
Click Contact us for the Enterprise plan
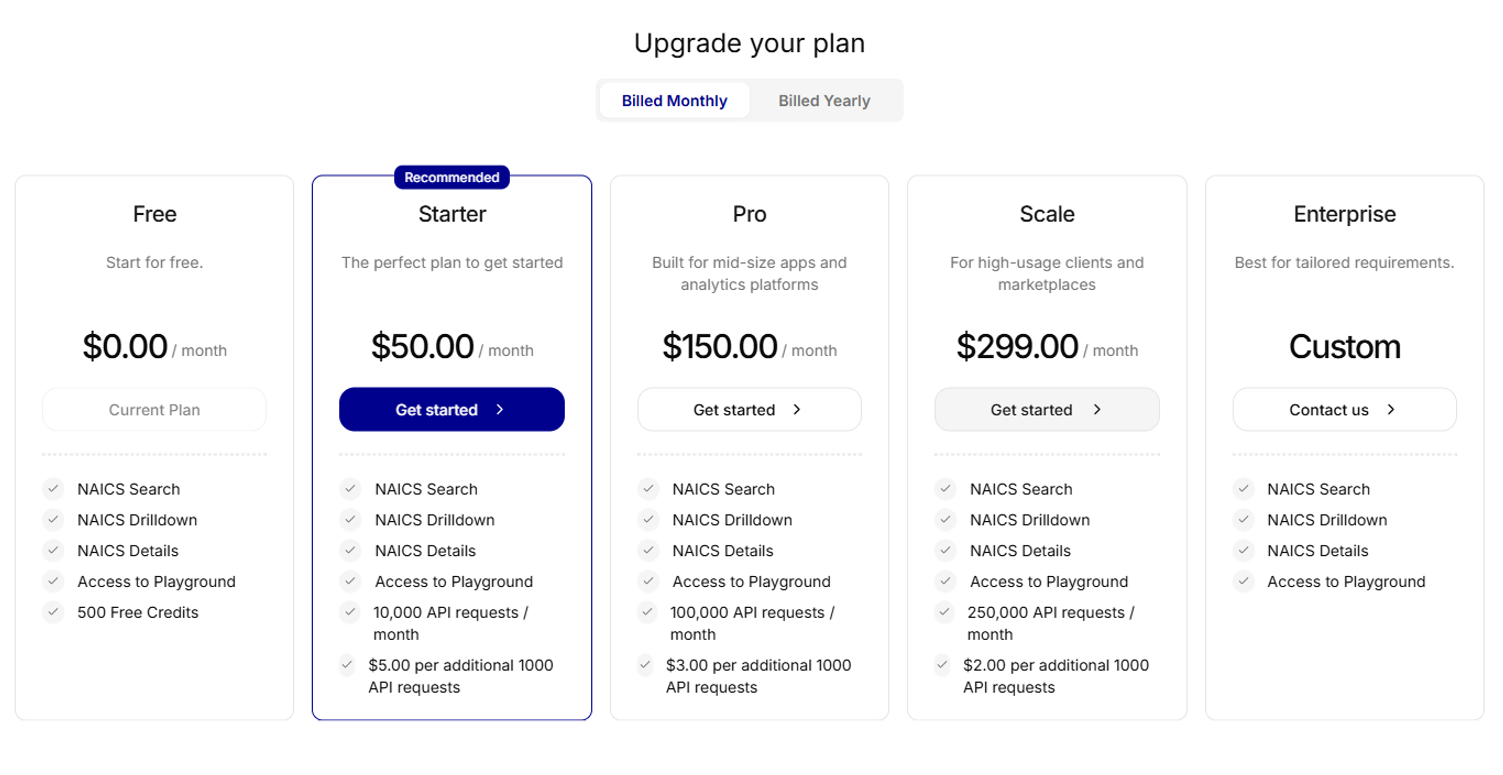click(x=1344, y=409)
